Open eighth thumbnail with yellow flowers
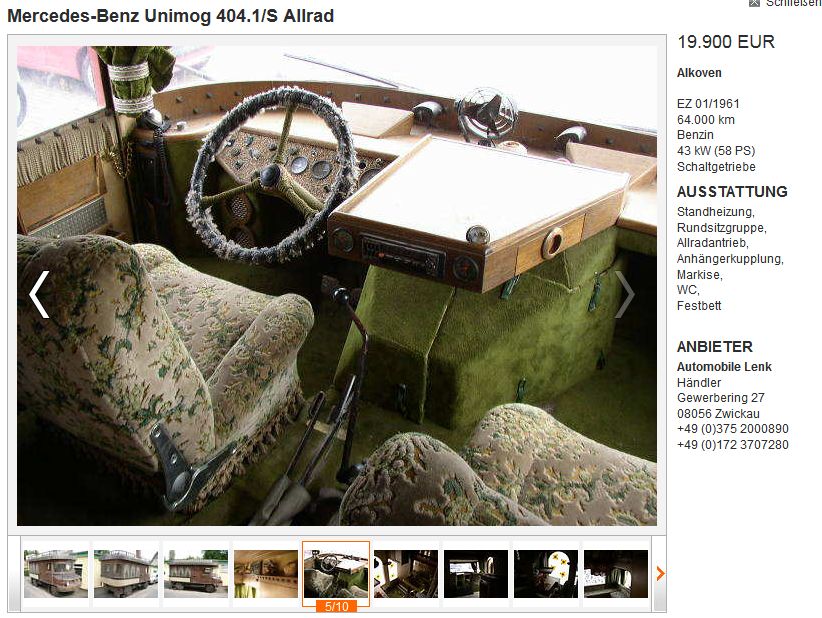This screenshot has width=822, height=618. pos(546,574)
